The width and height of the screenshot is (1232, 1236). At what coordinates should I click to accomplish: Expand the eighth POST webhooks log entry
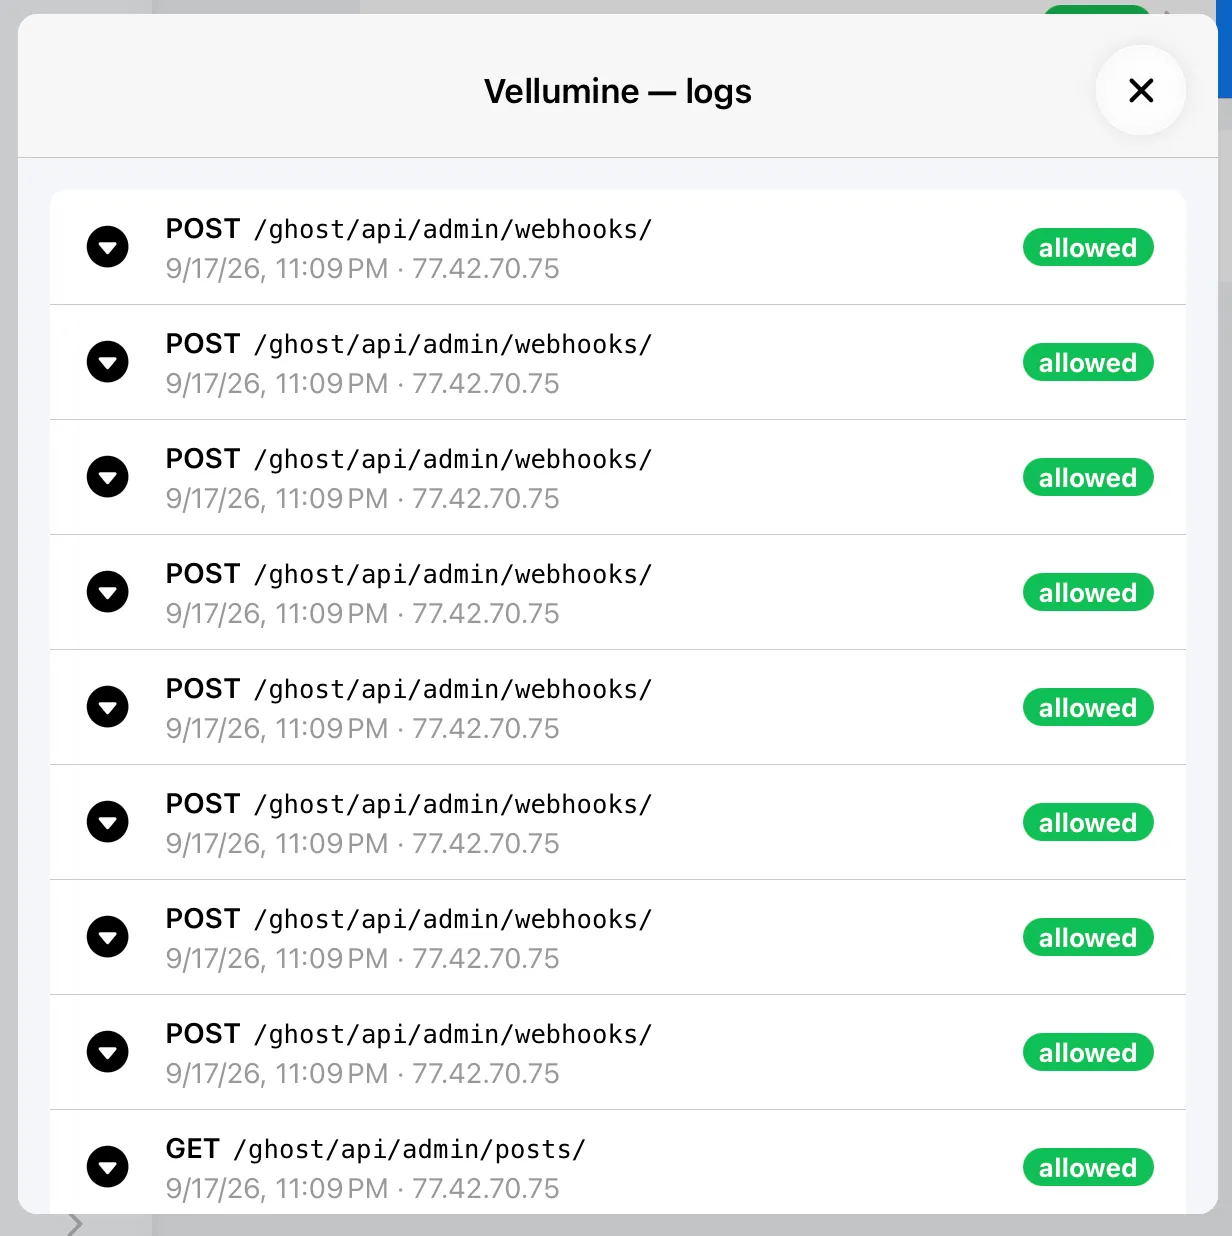(107, 1052)
